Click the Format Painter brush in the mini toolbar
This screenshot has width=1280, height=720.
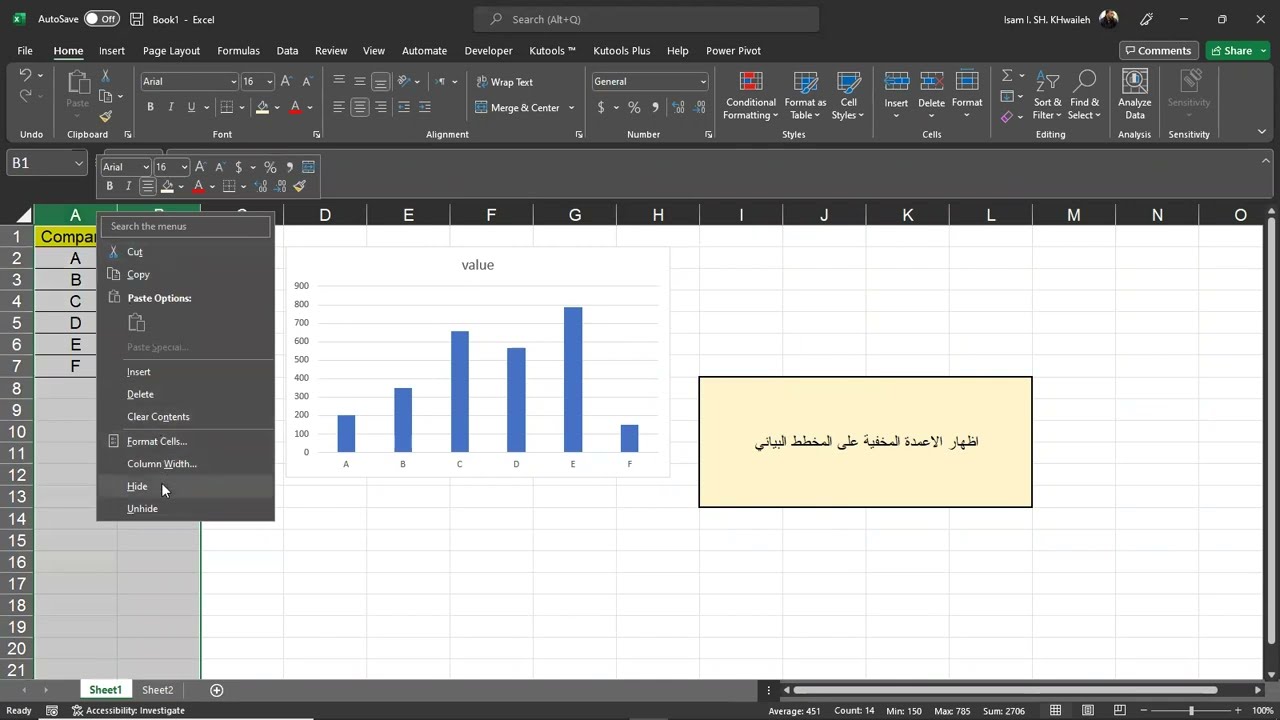pos(300,186)
